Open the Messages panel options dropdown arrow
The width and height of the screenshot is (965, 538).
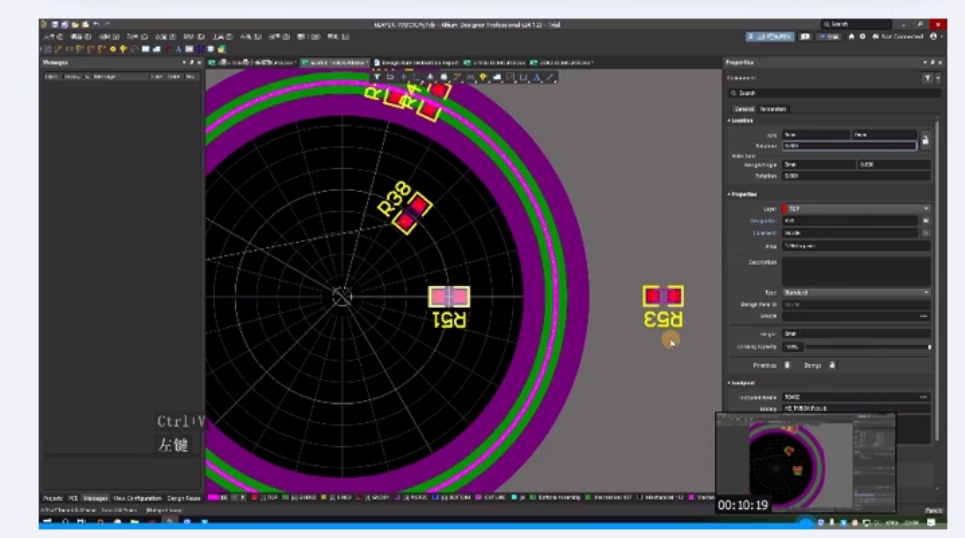pos(184,63)
